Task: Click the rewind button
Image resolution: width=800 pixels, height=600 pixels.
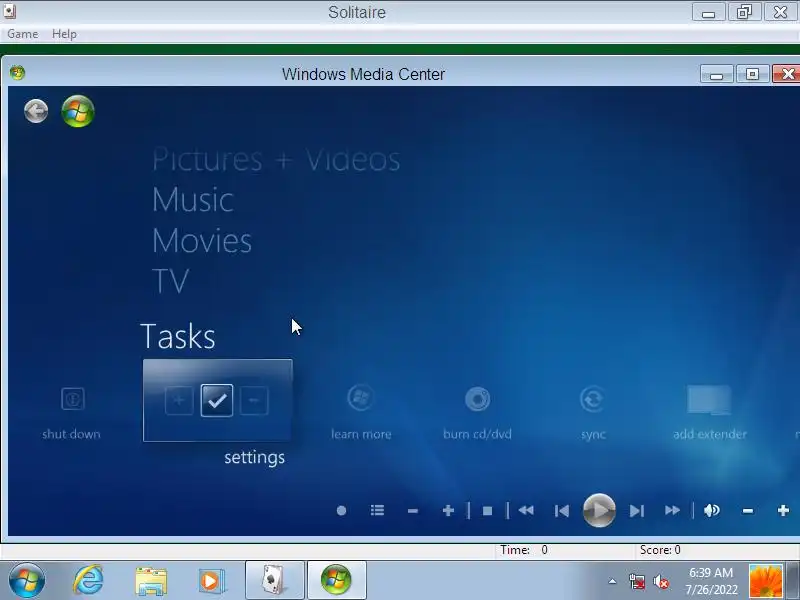Action: pyautogui.click(x=526, y=510)
